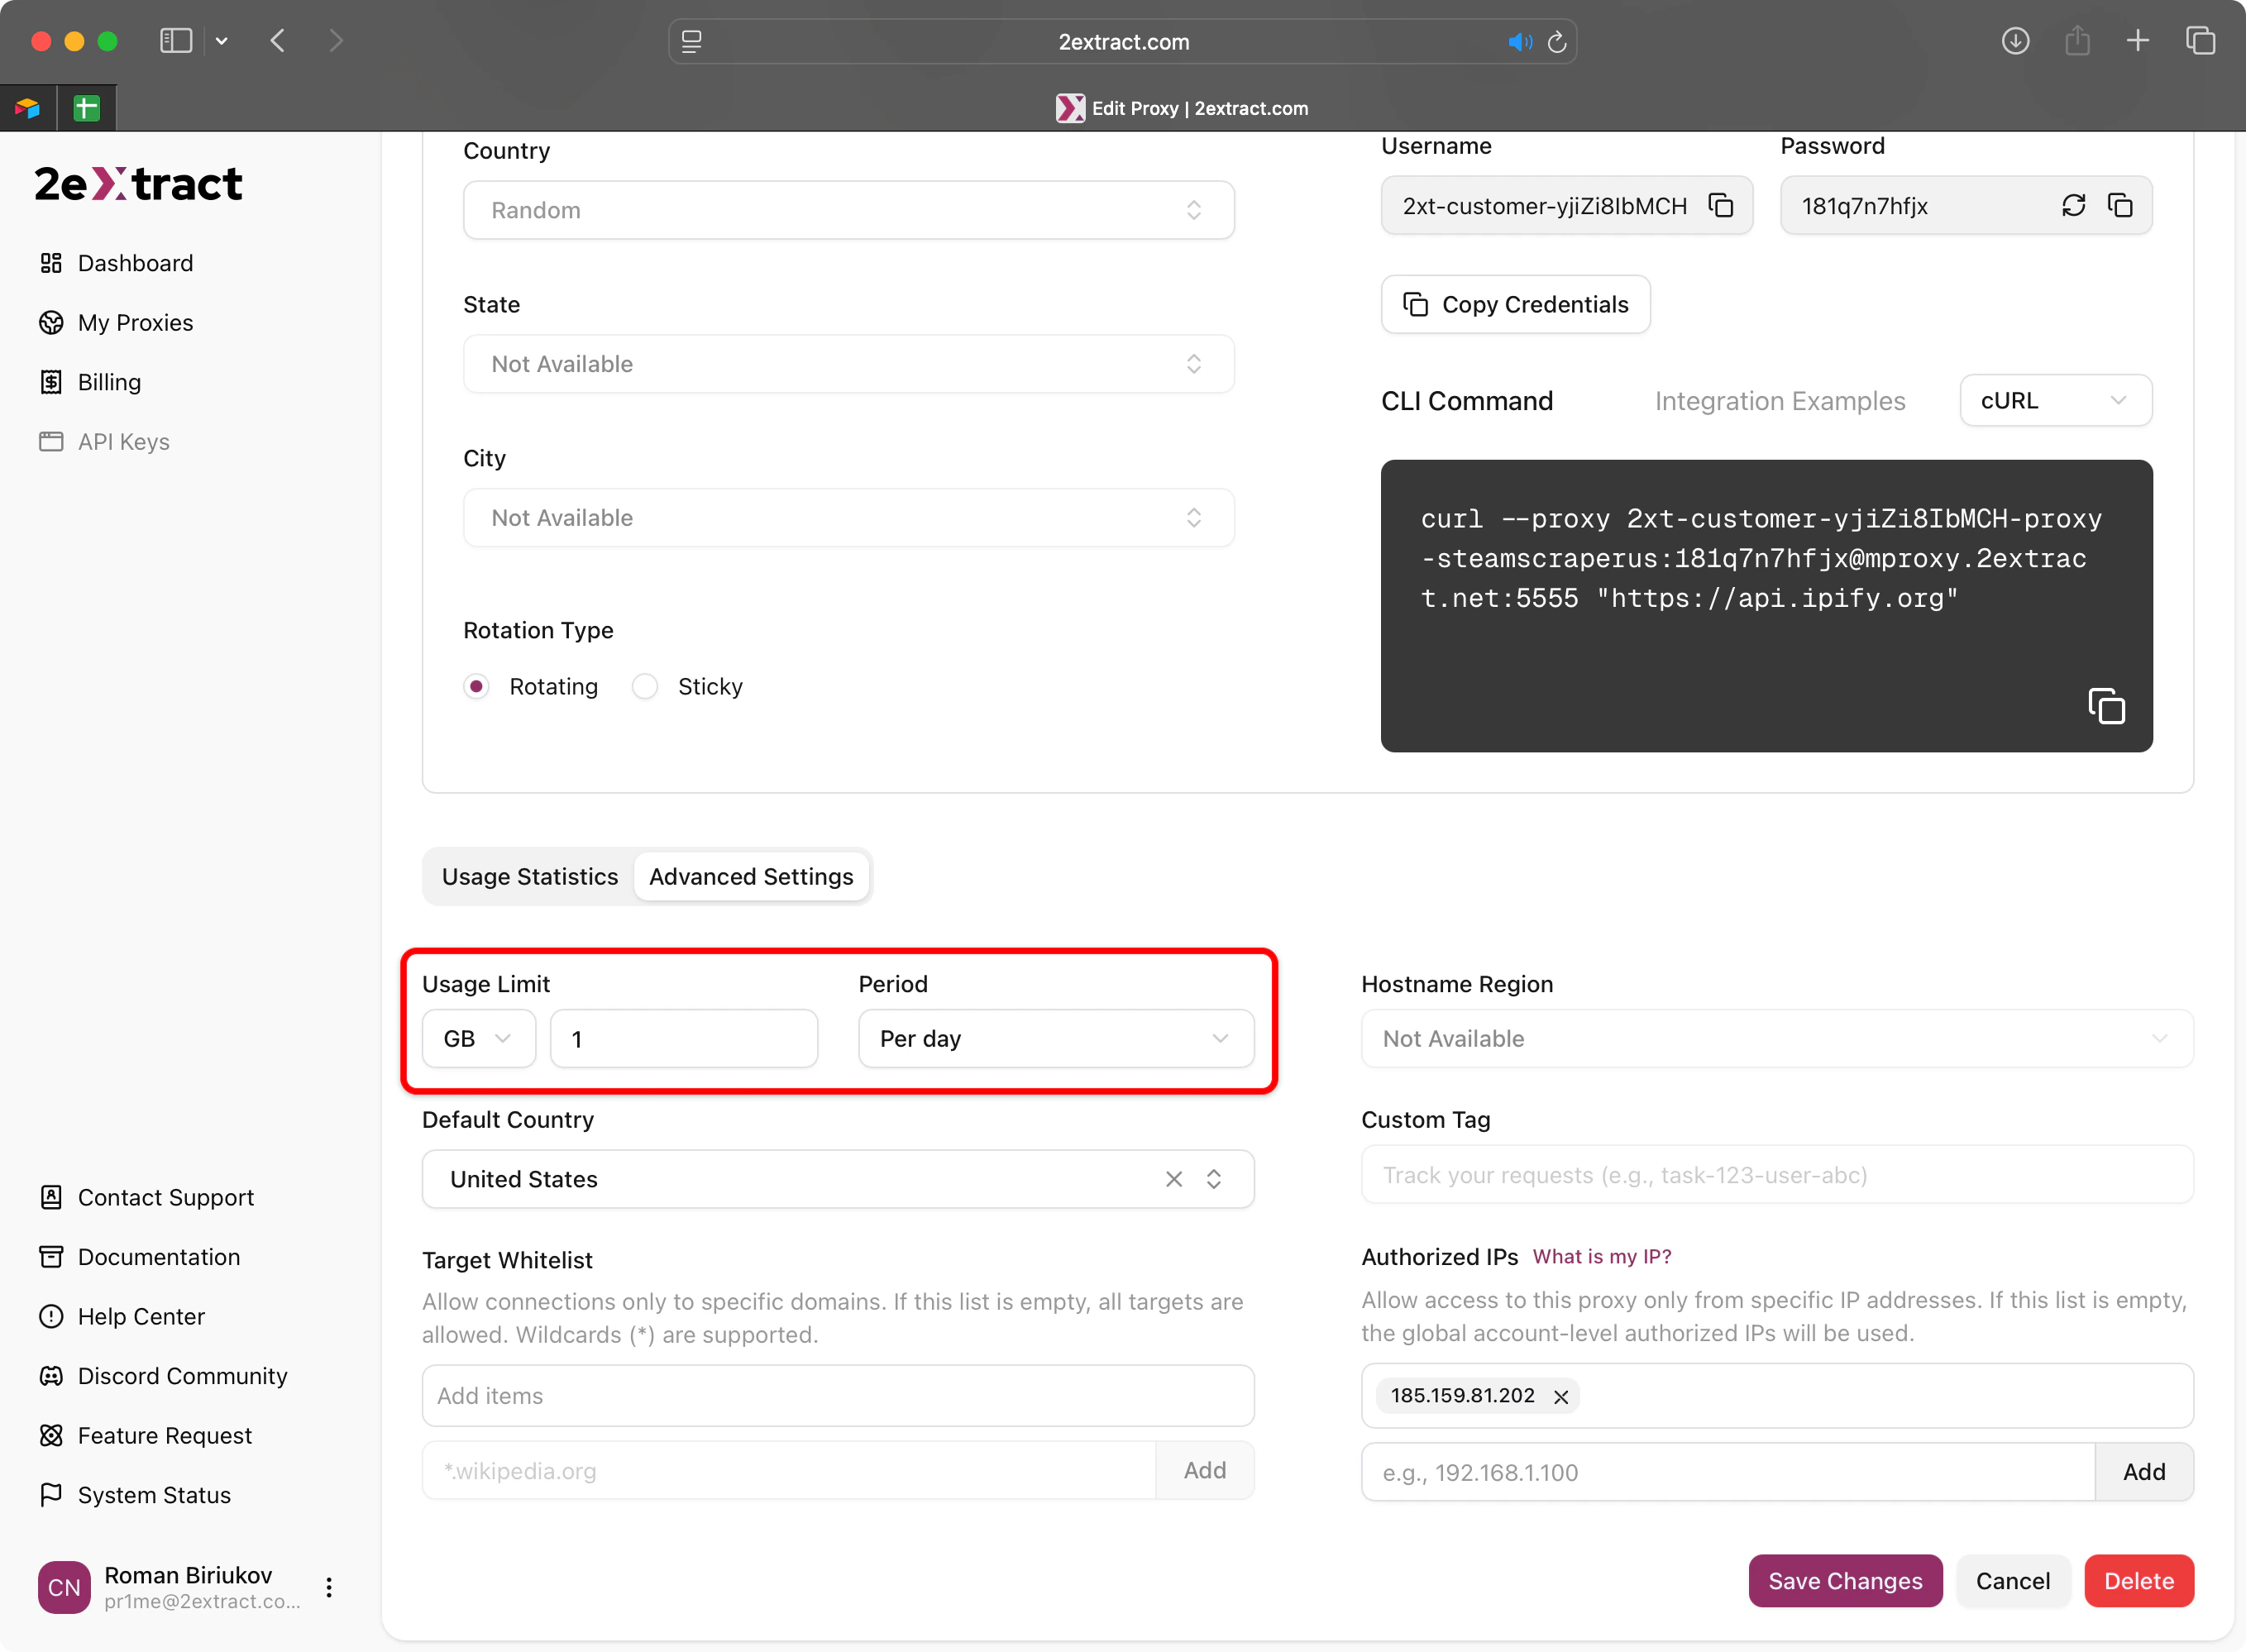Open the What is my IP link

coord(1601,1257)
